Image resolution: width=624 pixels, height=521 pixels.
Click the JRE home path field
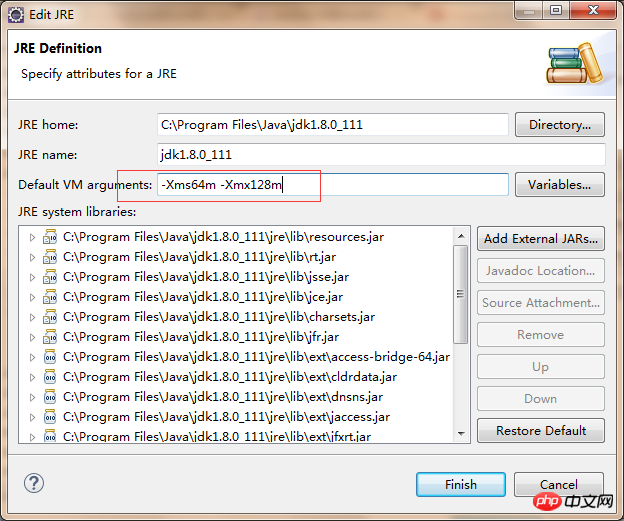coord(333,125)
